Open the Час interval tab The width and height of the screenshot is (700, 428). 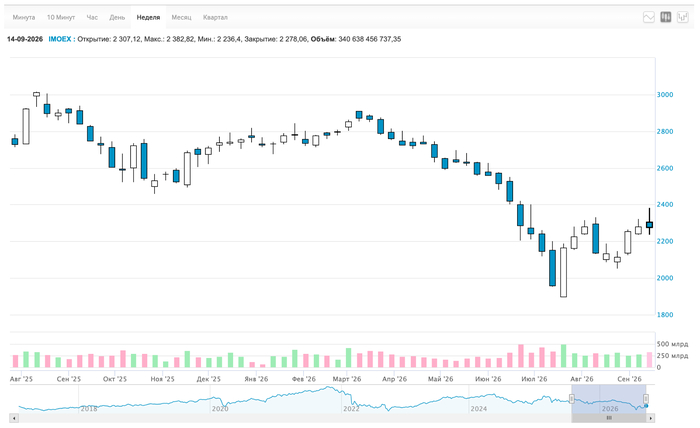[x=92, y=17]
